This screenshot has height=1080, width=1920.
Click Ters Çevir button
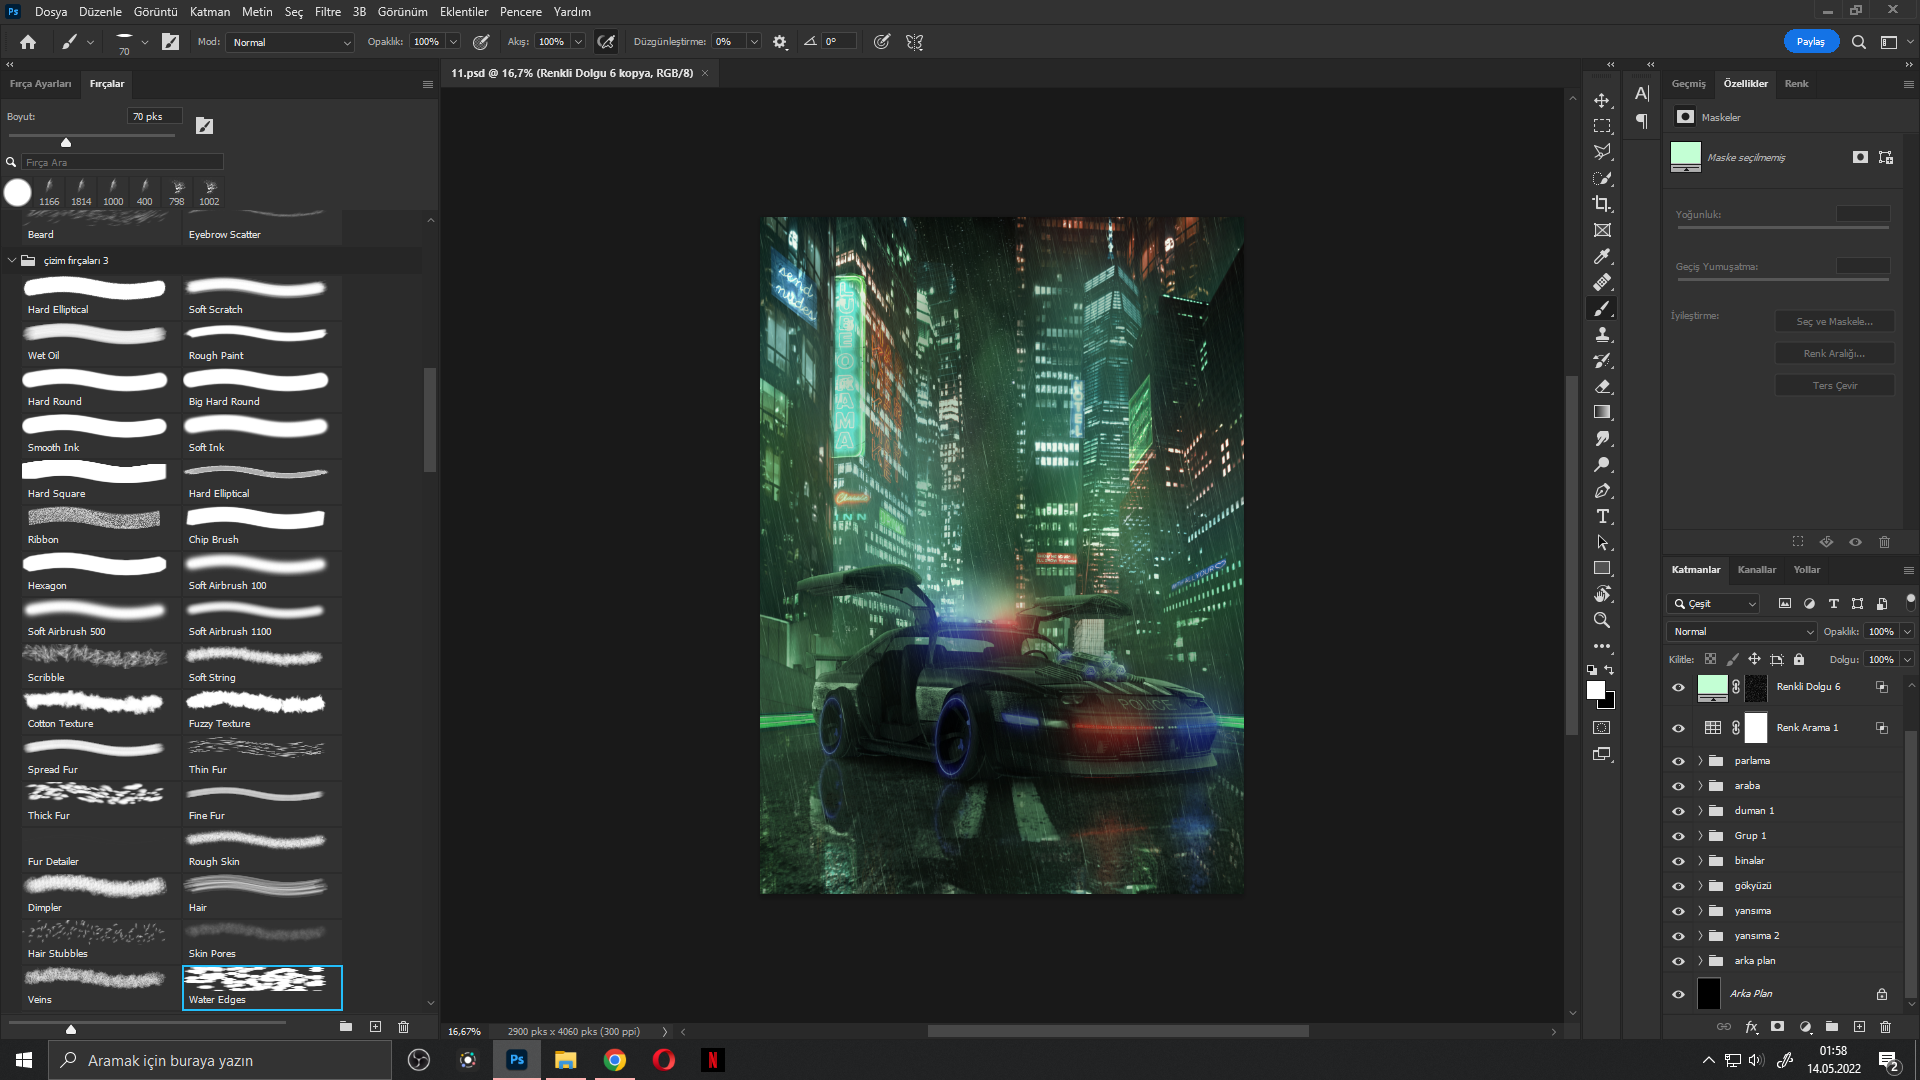pos(1835,386)
